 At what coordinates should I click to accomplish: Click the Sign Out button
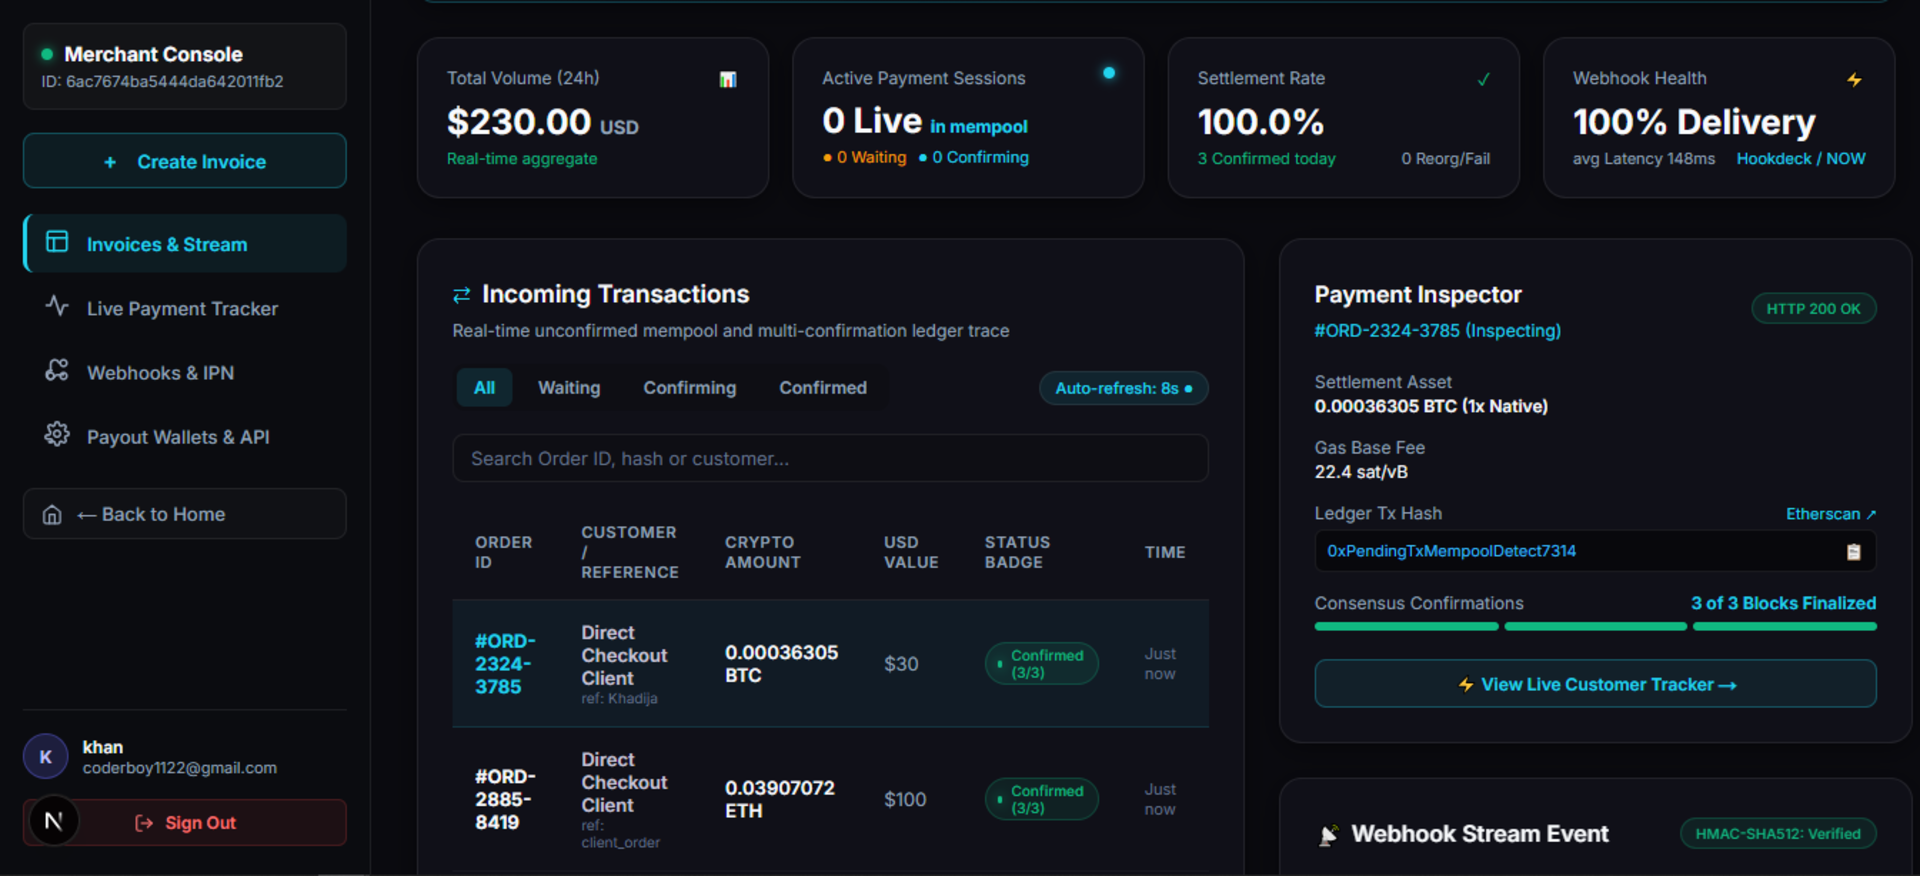[x=185, y=822]
